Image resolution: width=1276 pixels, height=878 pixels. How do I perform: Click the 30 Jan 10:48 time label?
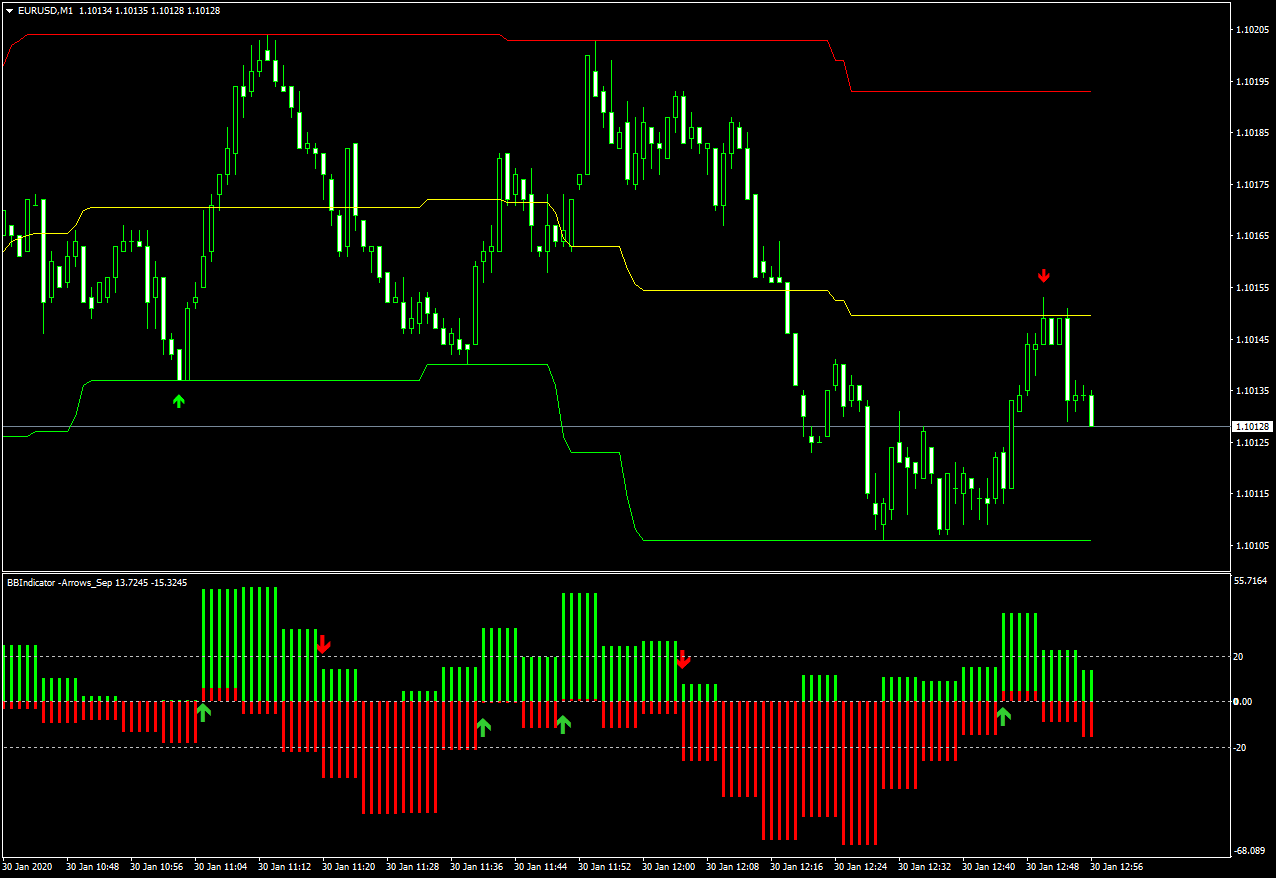93,867
